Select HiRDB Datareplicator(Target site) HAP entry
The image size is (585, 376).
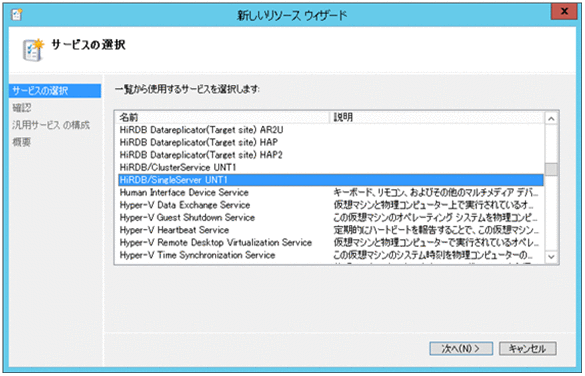pos(331,142)
